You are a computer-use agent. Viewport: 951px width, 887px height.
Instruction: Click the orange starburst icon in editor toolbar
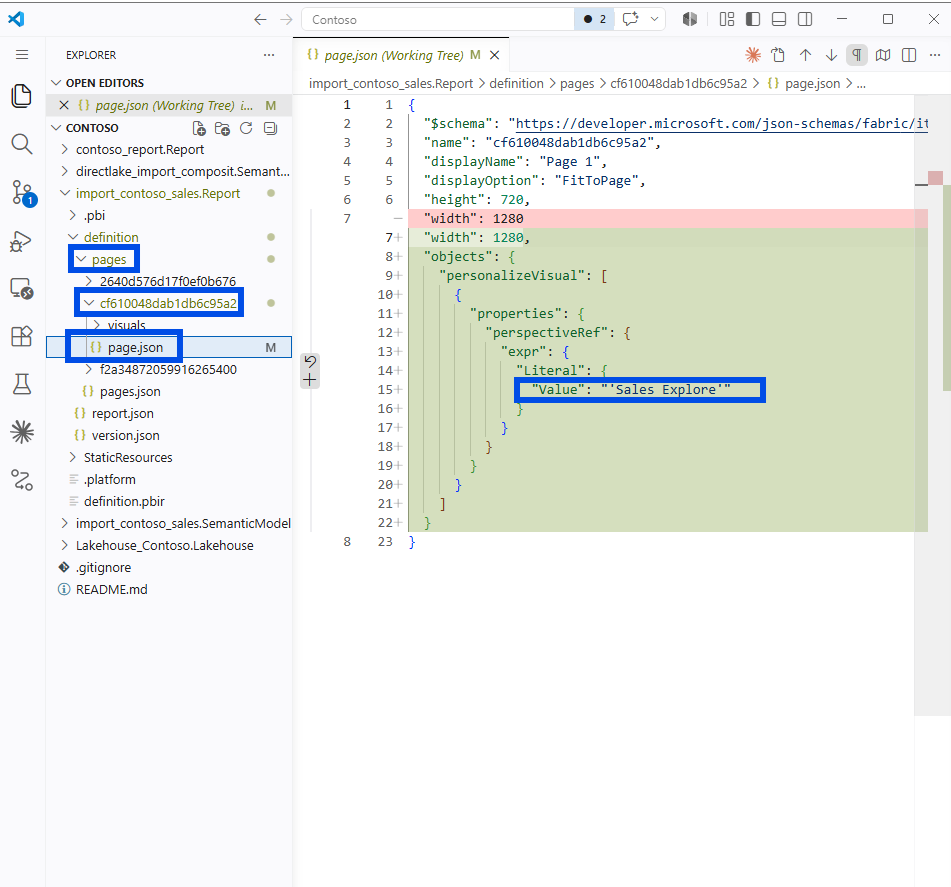coord(753,55)
